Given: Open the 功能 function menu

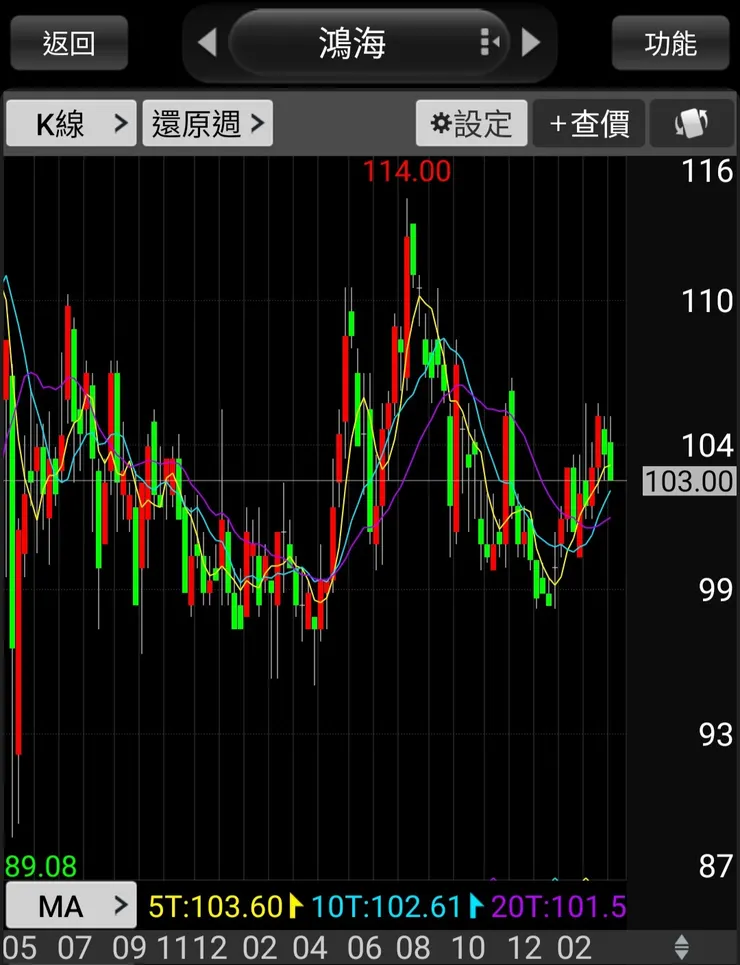Looking at the screenshot, I should point(670,43).
